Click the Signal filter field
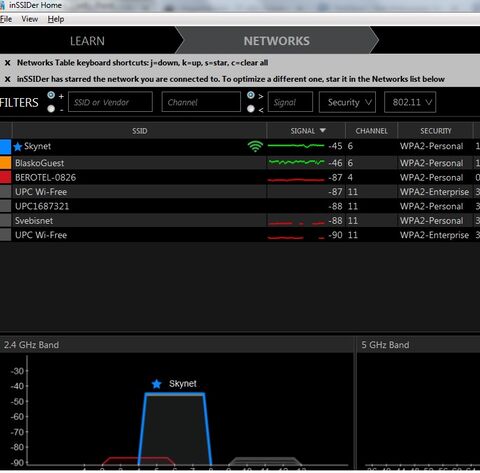The image size is (480, 473). click(290, 102)
